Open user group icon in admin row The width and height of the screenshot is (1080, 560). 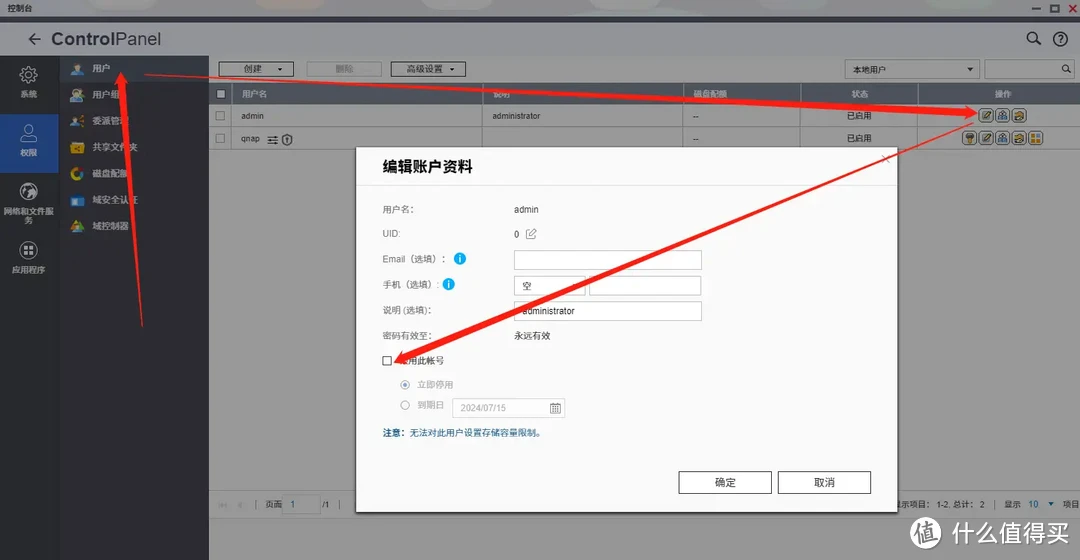click(x=1003, y=116)
